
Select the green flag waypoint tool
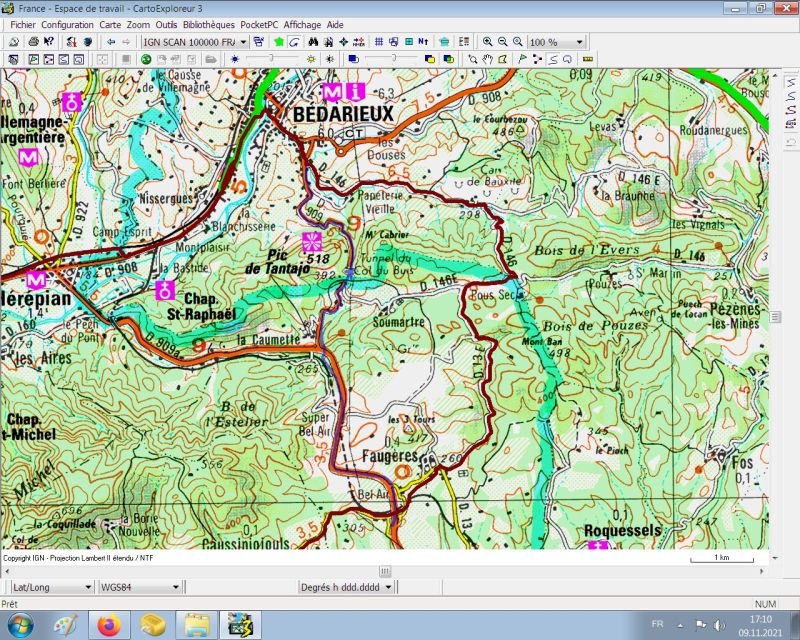(x=522, y=59)
